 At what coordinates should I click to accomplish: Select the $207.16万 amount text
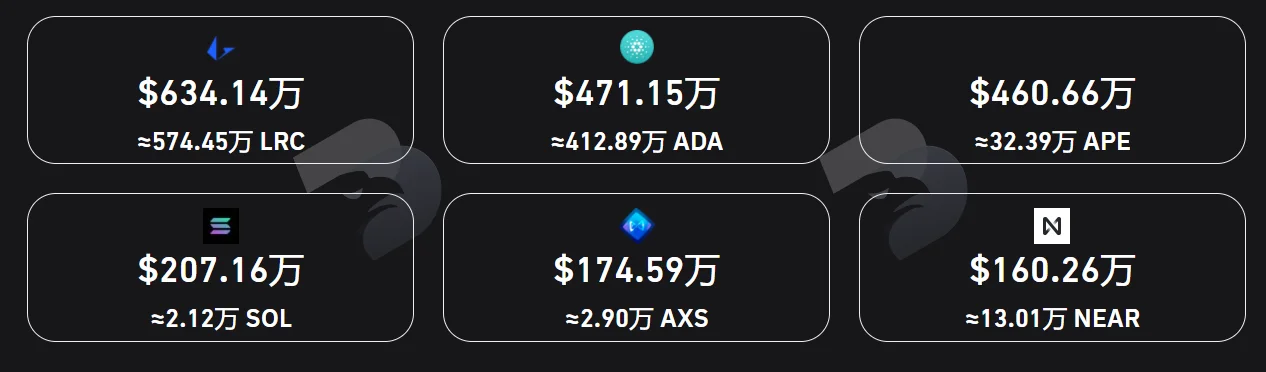click(220, 271)
